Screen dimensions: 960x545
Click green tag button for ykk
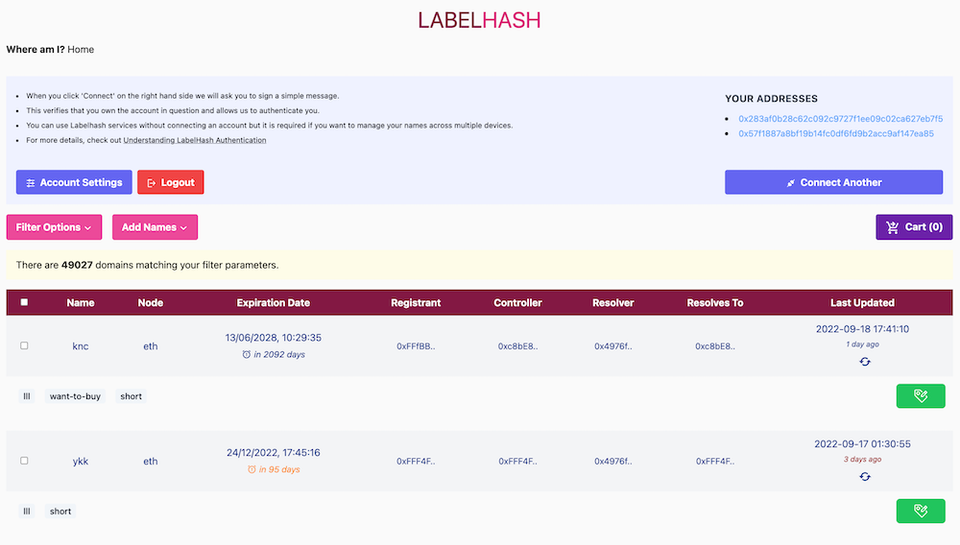920,511
